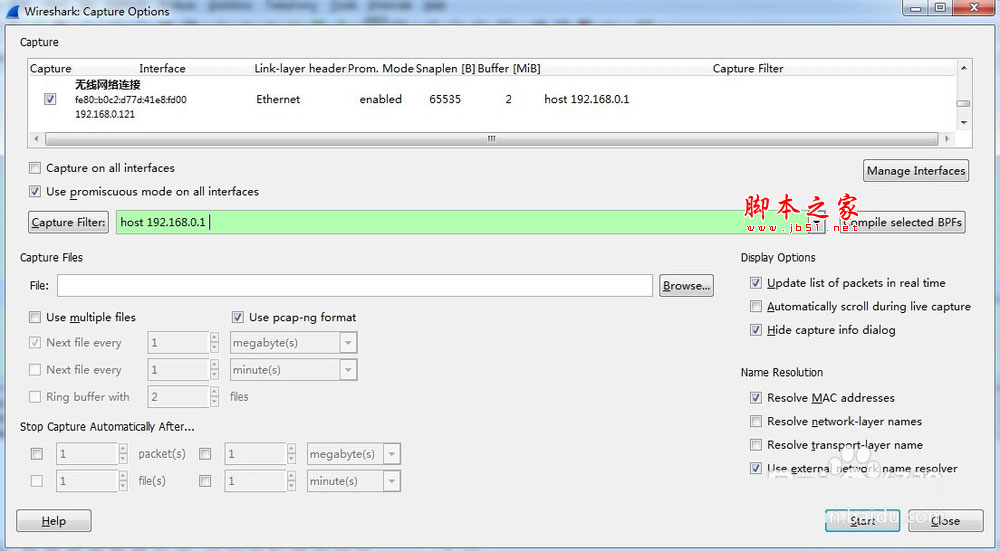Enable Resolve network-layer names

(x=756, y=421)
